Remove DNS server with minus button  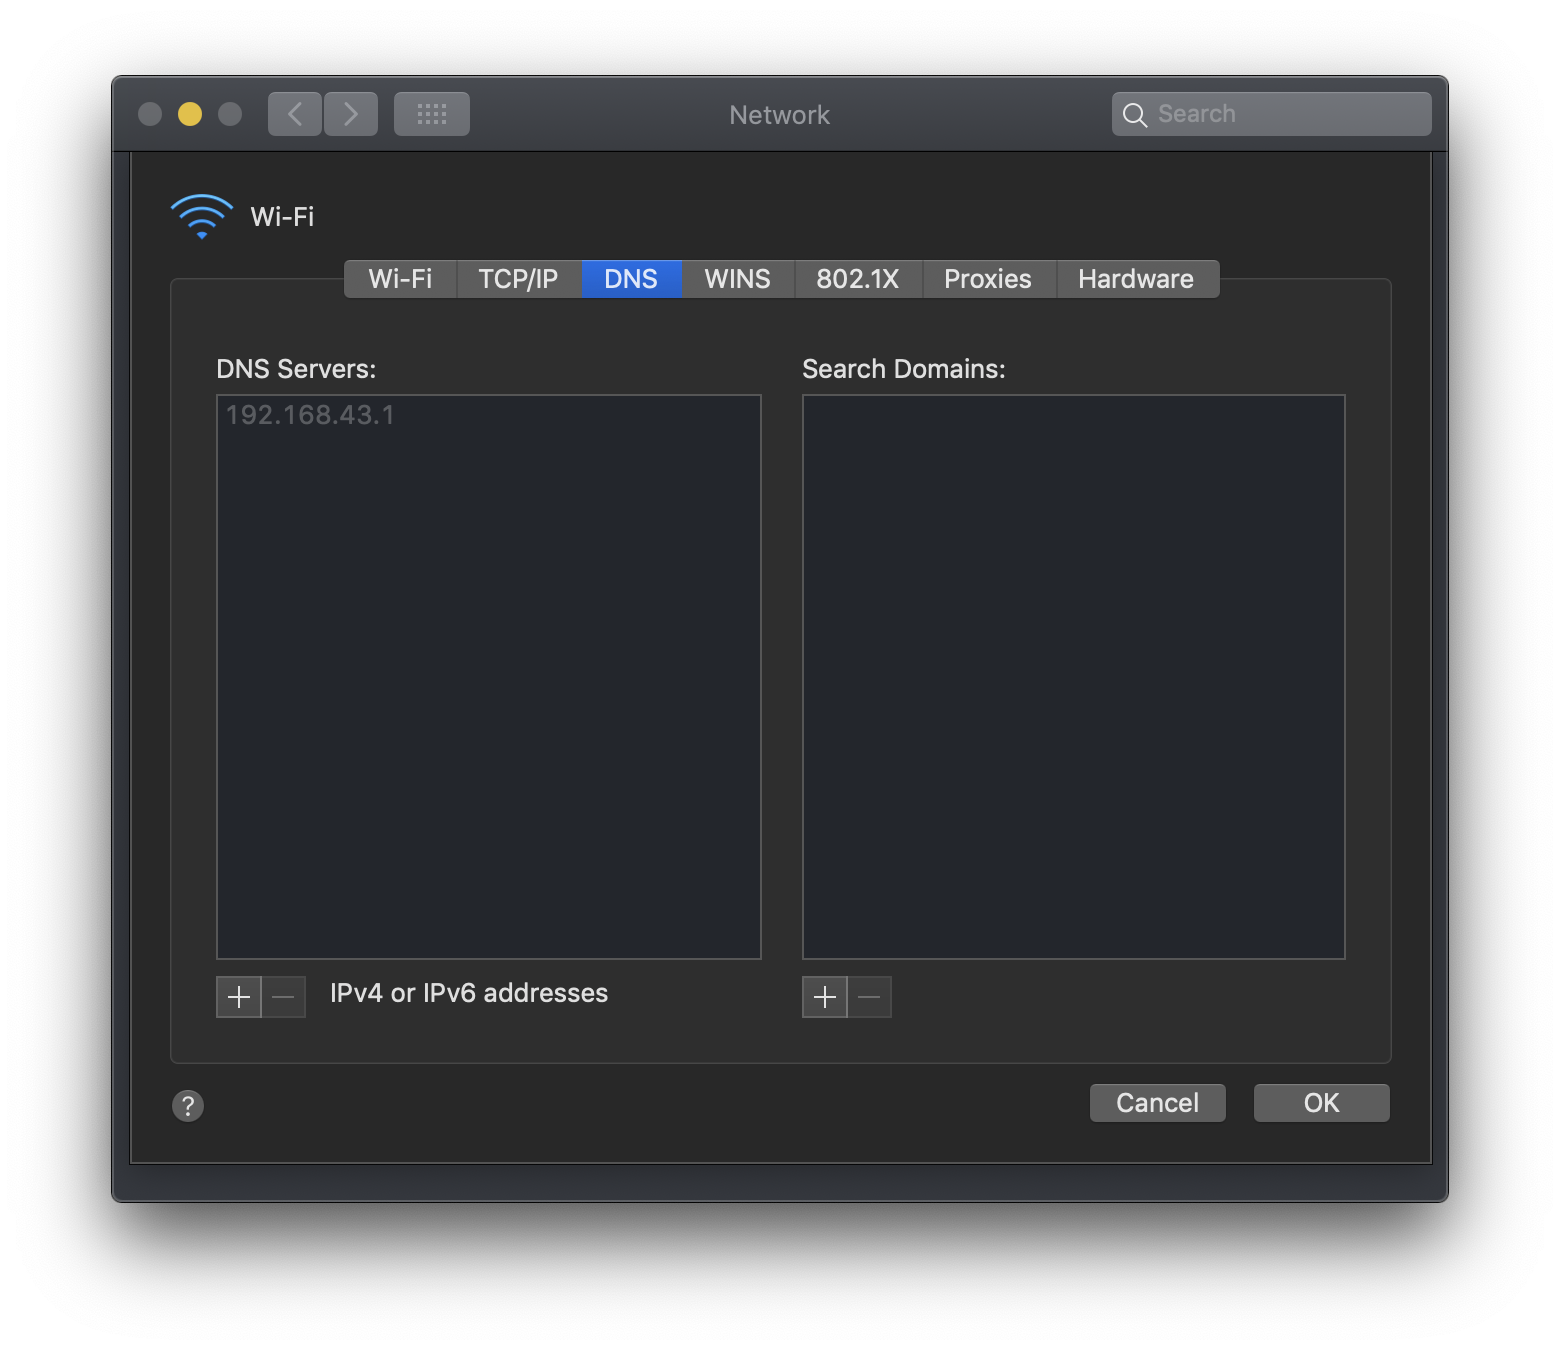[x=284, y=997]
